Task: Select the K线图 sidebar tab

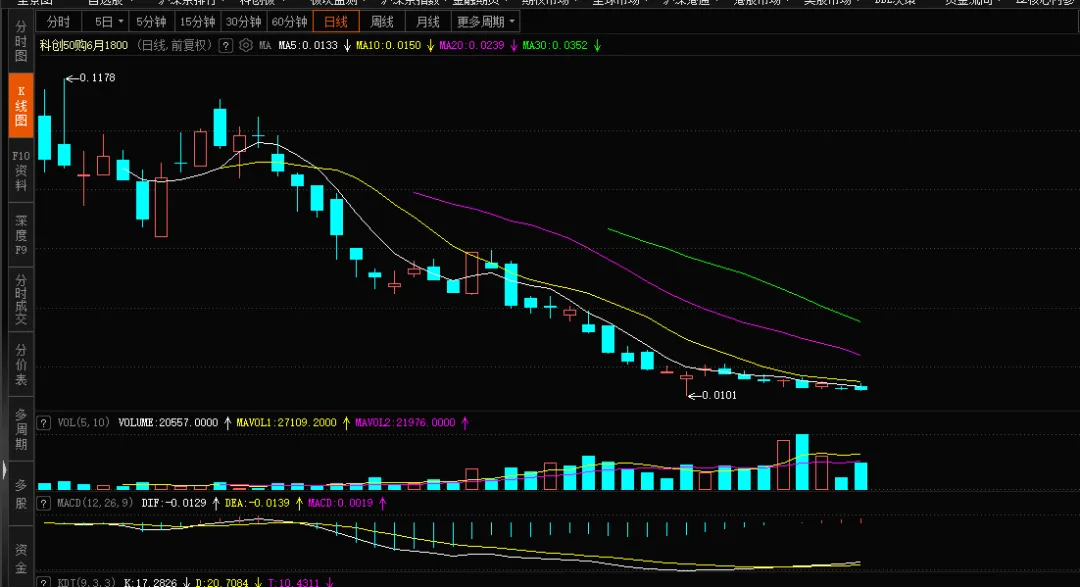Action: pyautogui.click(x=21, y=105)
